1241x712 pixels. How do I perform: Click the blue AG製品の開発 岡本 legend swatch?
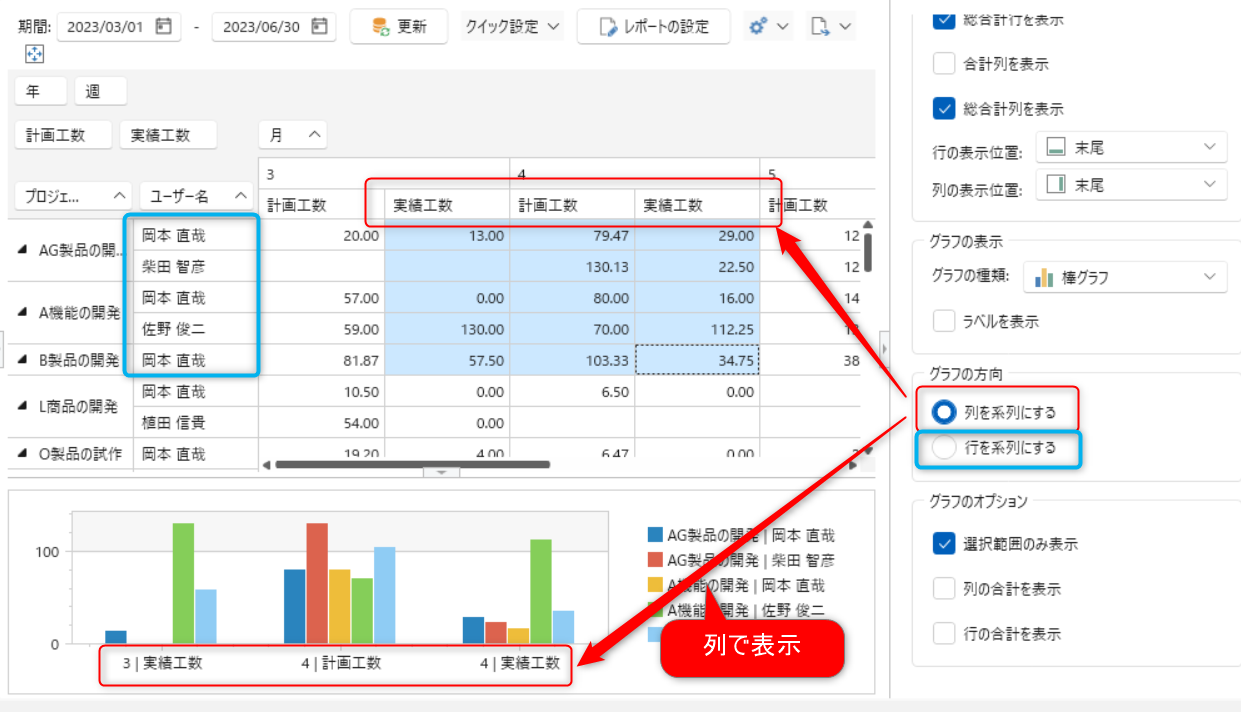(x=655, y=536)
